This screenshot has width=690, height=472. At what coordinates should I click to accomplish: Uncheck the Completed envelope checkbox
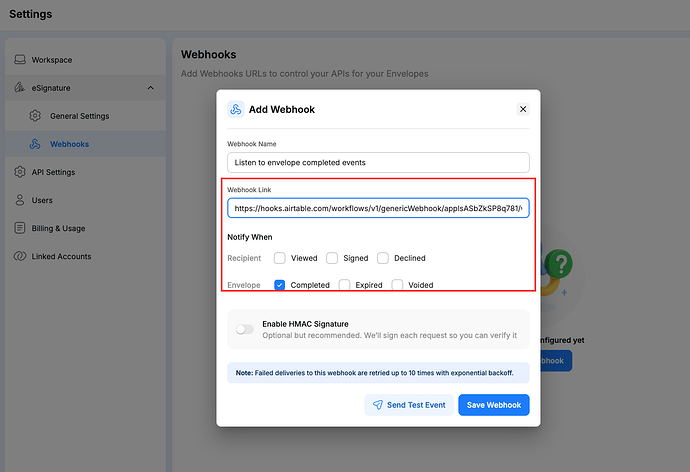279,285
